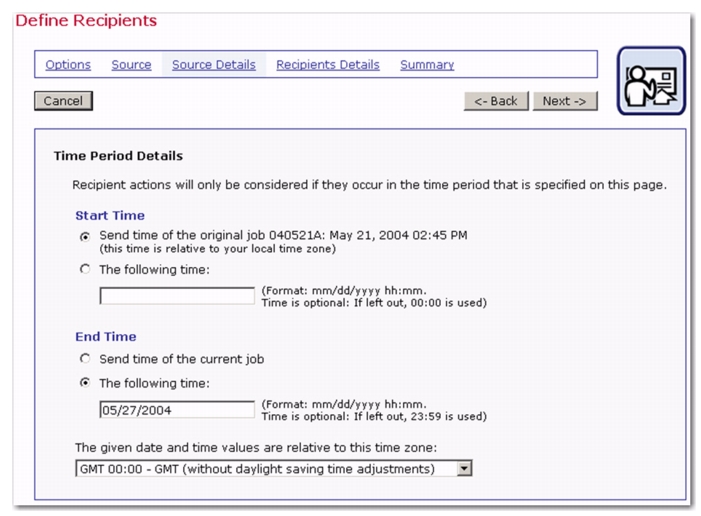
Task: Click the End Time field showing 05/27/2004
Action: click(177, 410)
